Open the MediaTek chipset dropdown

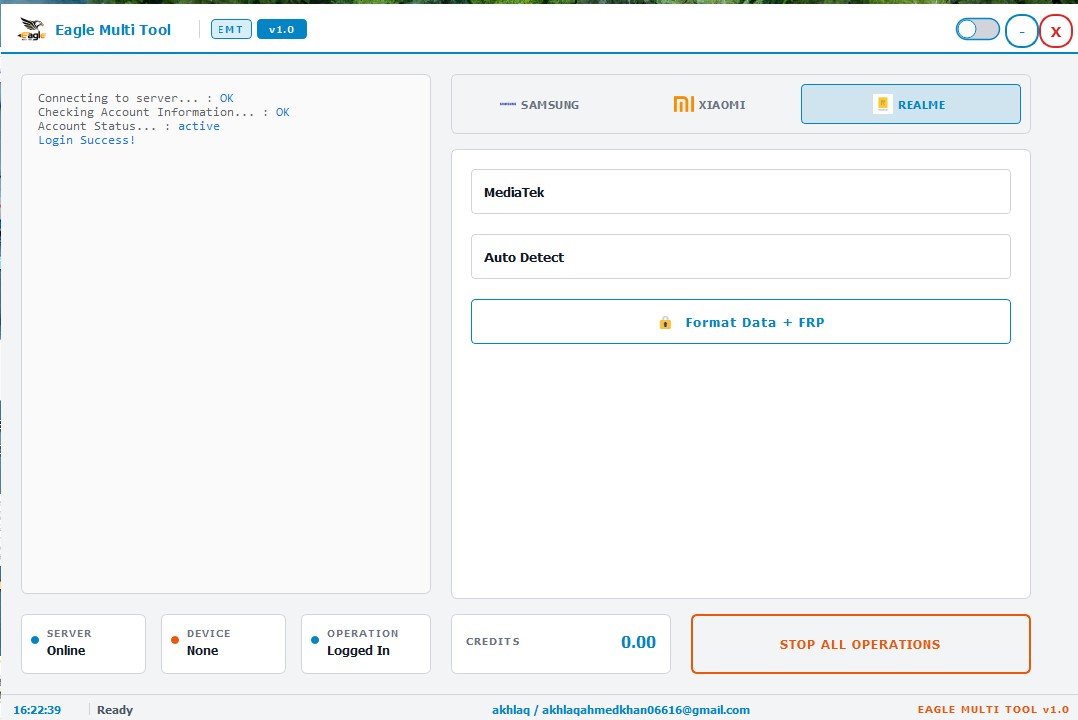740,192
